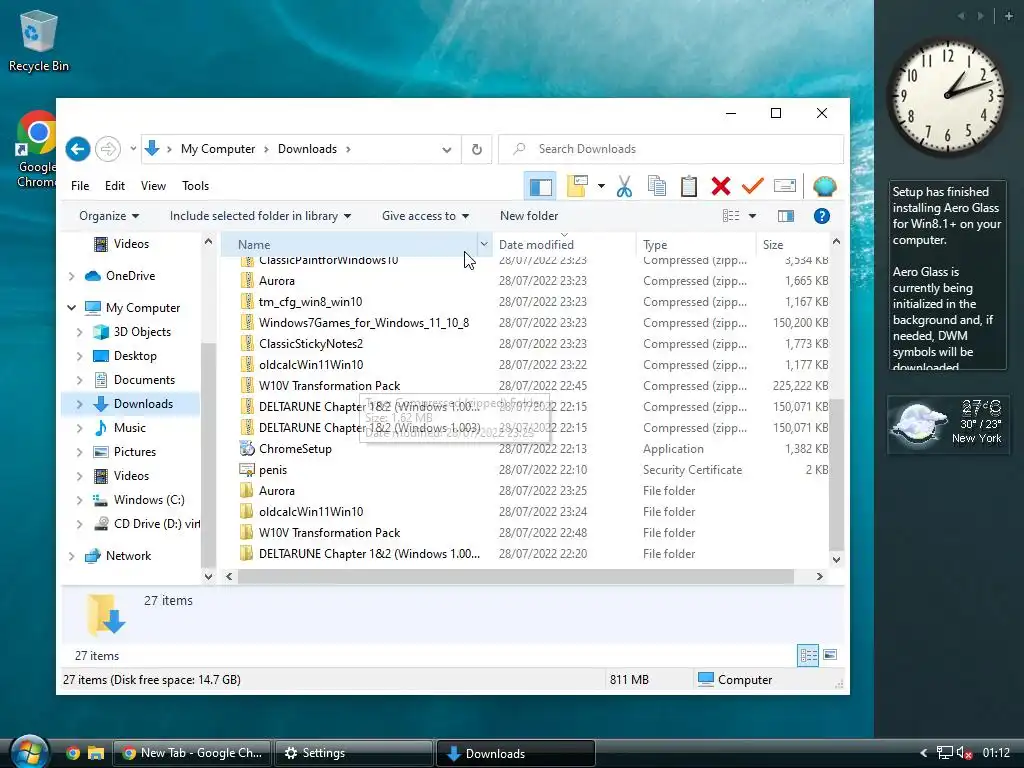Open the Tools menu

click(x=195, y=186)
